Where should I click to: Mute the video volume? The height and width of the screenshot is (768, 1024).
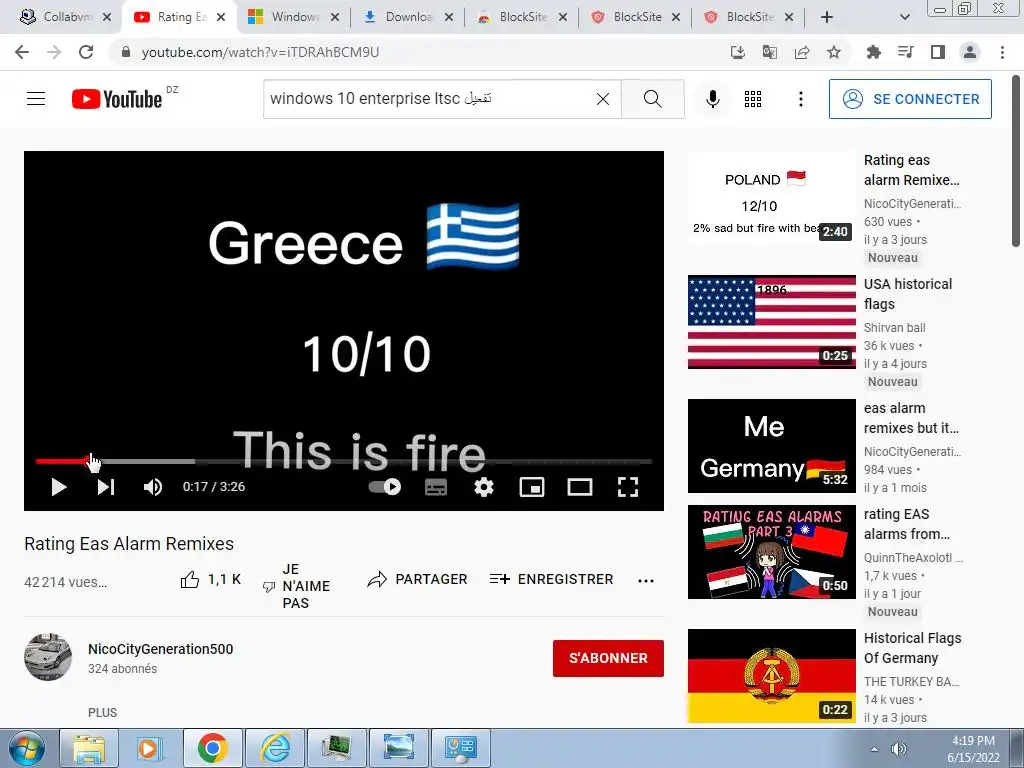click(x=153, y=487)
